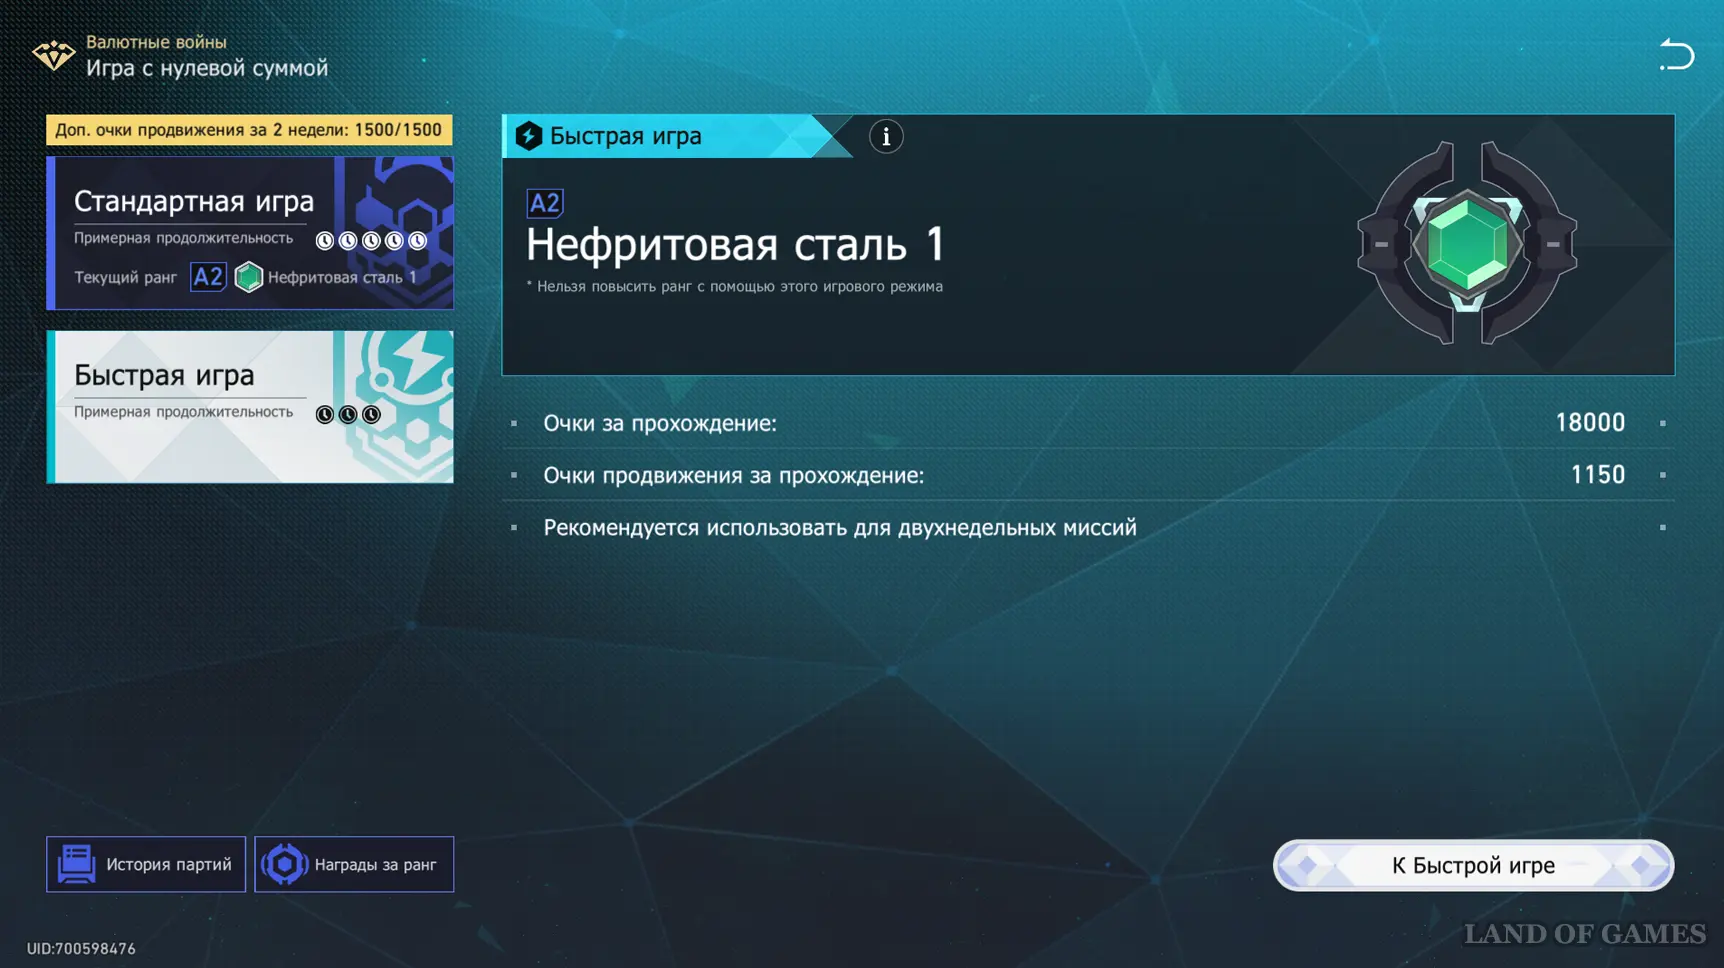The image size is (1724, 968).
Task: Click the Нефритовая сталь 1 rank title
Action: pyautogui.click(x=735, y=245)
